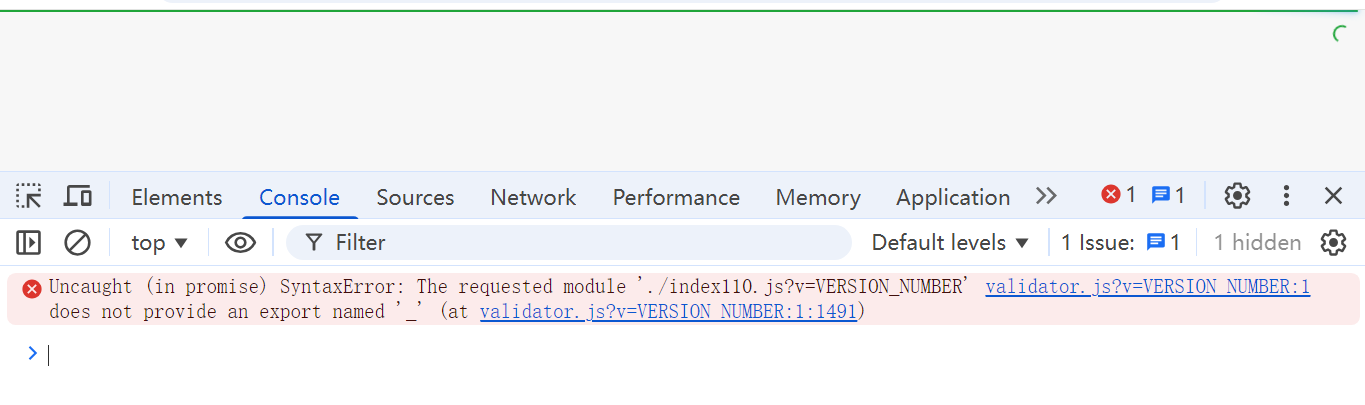Open the Sources tab
Image resolution: width=1365 pixels, height=405 pixels.
[415, 197]
